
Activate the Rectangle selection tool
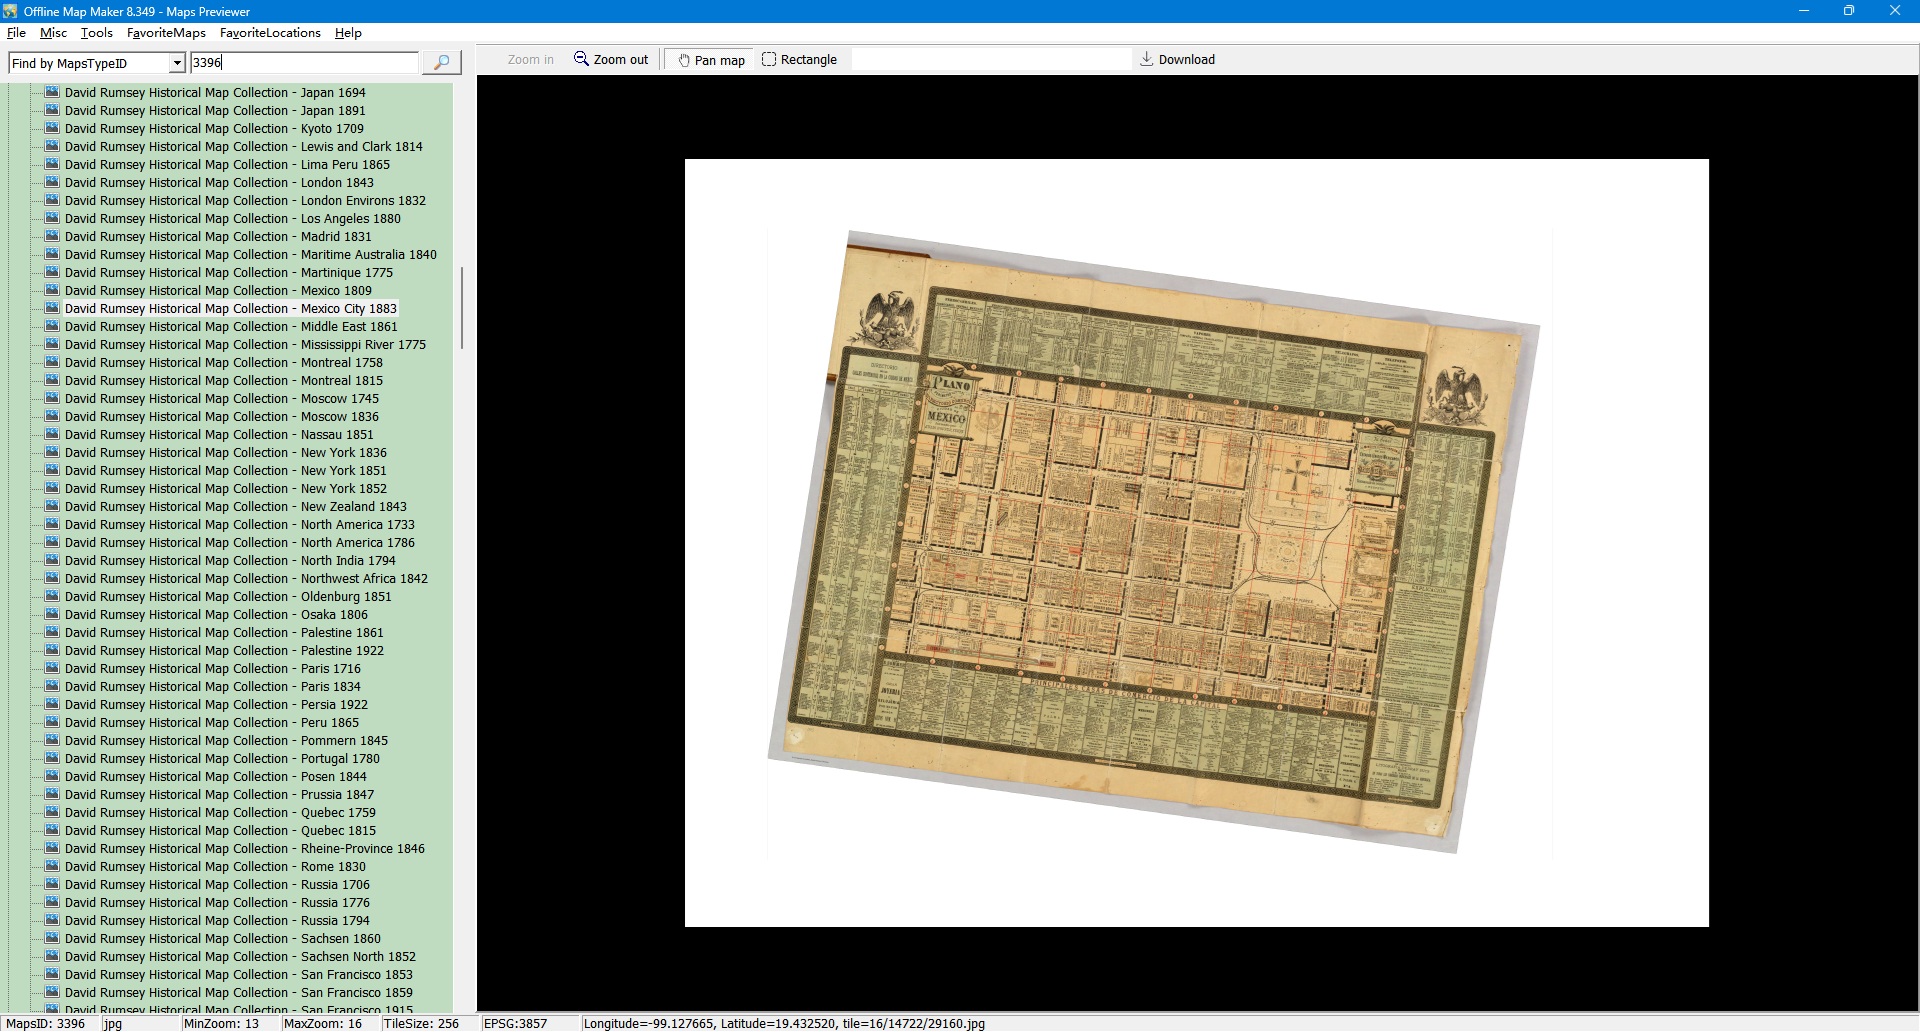[x=799, y=60]
